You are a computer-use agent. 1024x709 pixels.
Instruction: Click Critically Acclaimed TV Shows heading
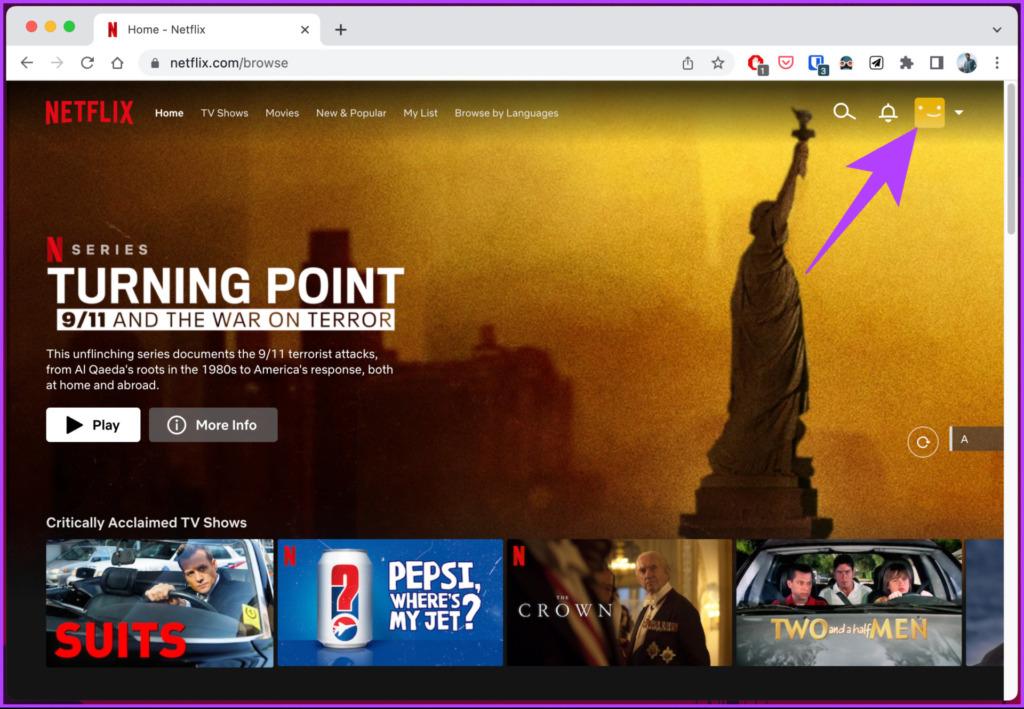tap(146, 522)
